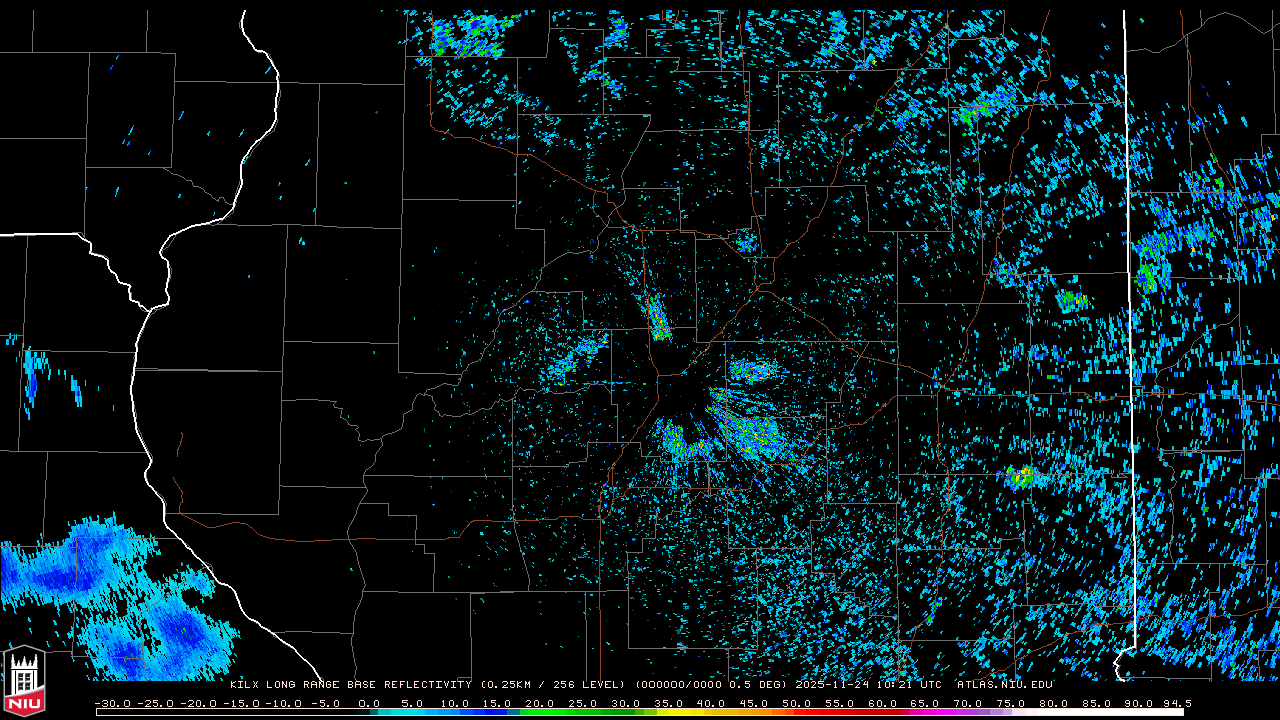Screen dimensions: 1280x720
Task: Pick the yellow segment of the color bar
Action: point(700,712)
